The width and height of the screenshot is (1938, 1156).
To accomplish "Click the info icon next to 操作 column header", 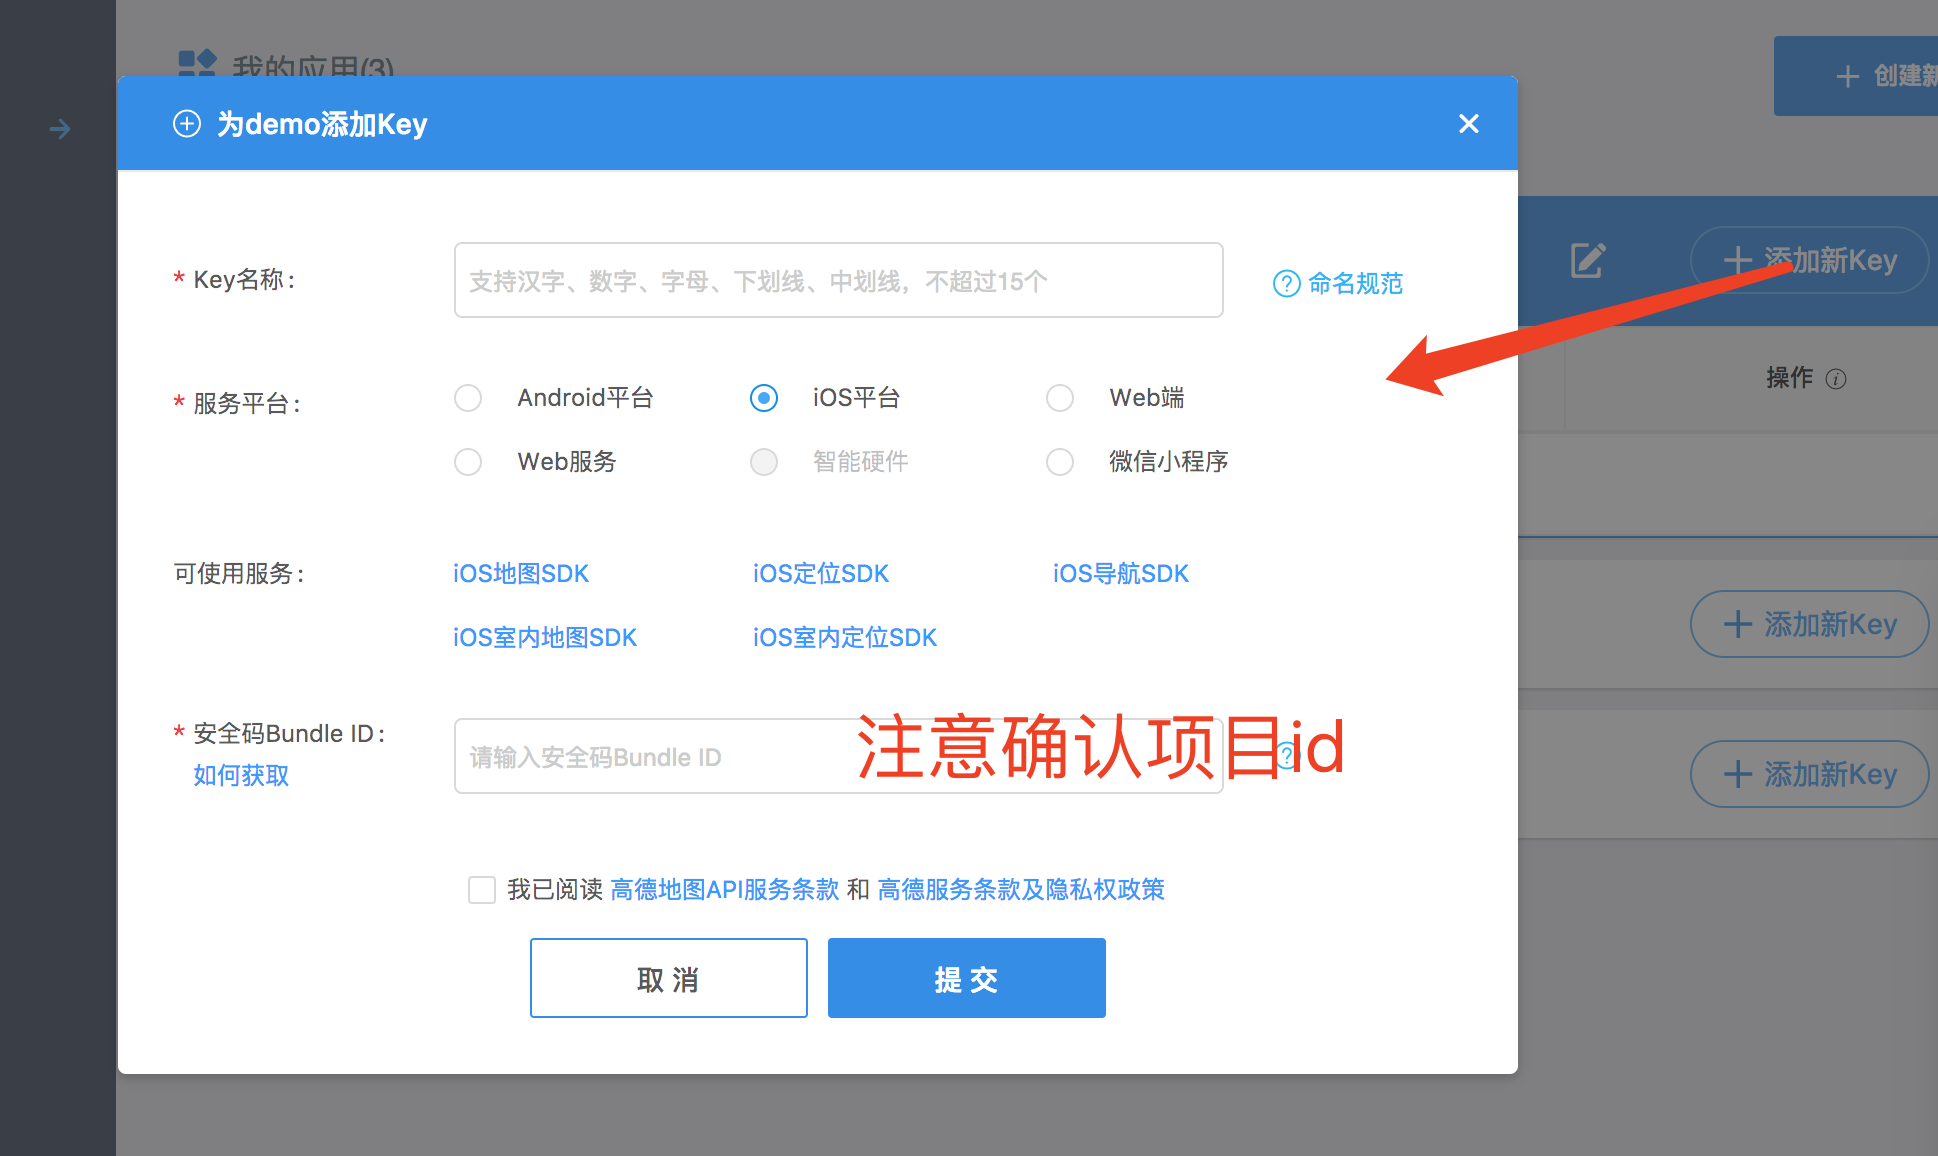I will tap(1836, 379).
